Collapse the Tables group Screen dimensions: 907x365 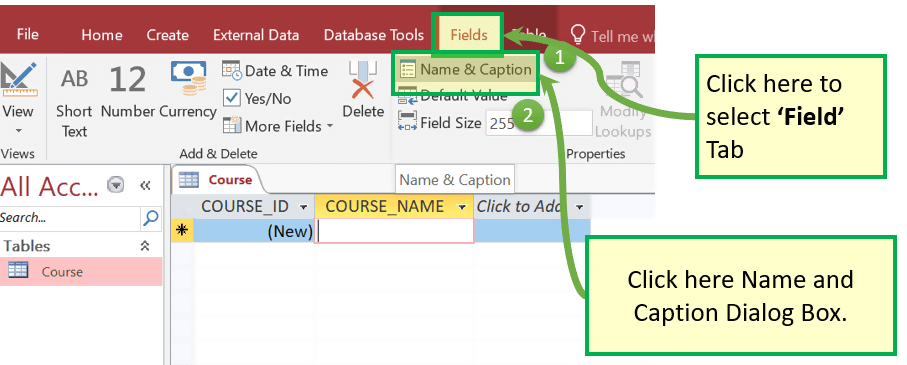(145, 246)
